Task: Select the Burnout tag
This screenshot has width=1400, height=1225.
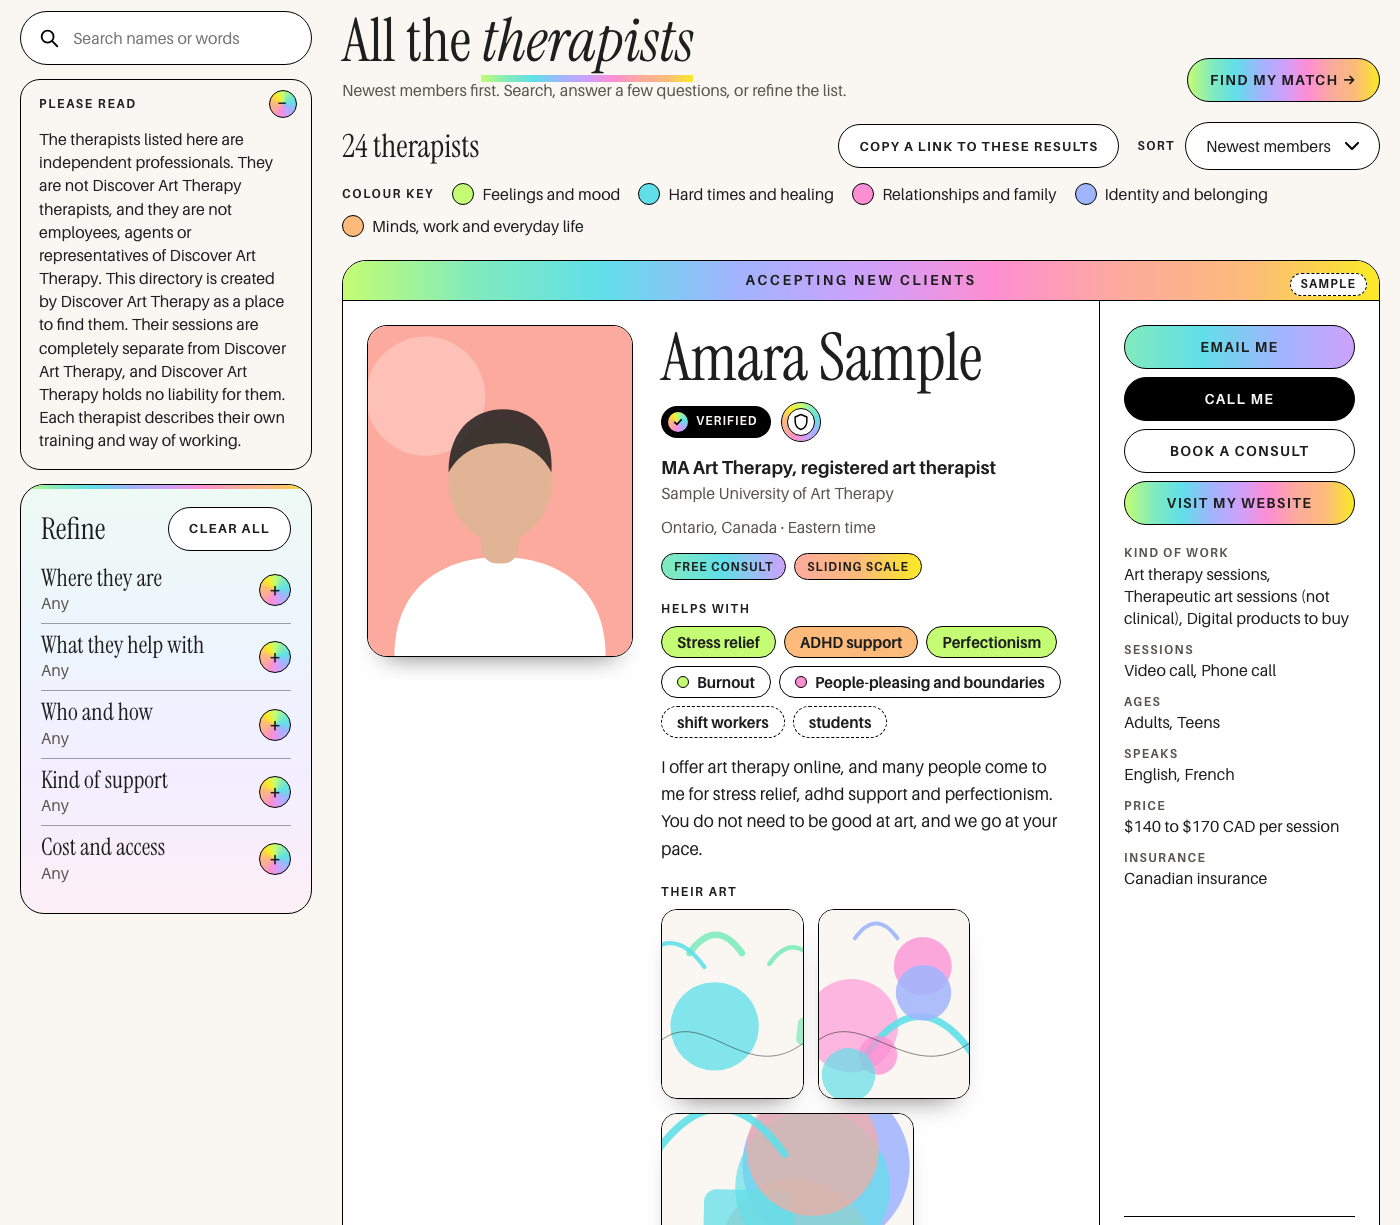Action: pos(716,682)
